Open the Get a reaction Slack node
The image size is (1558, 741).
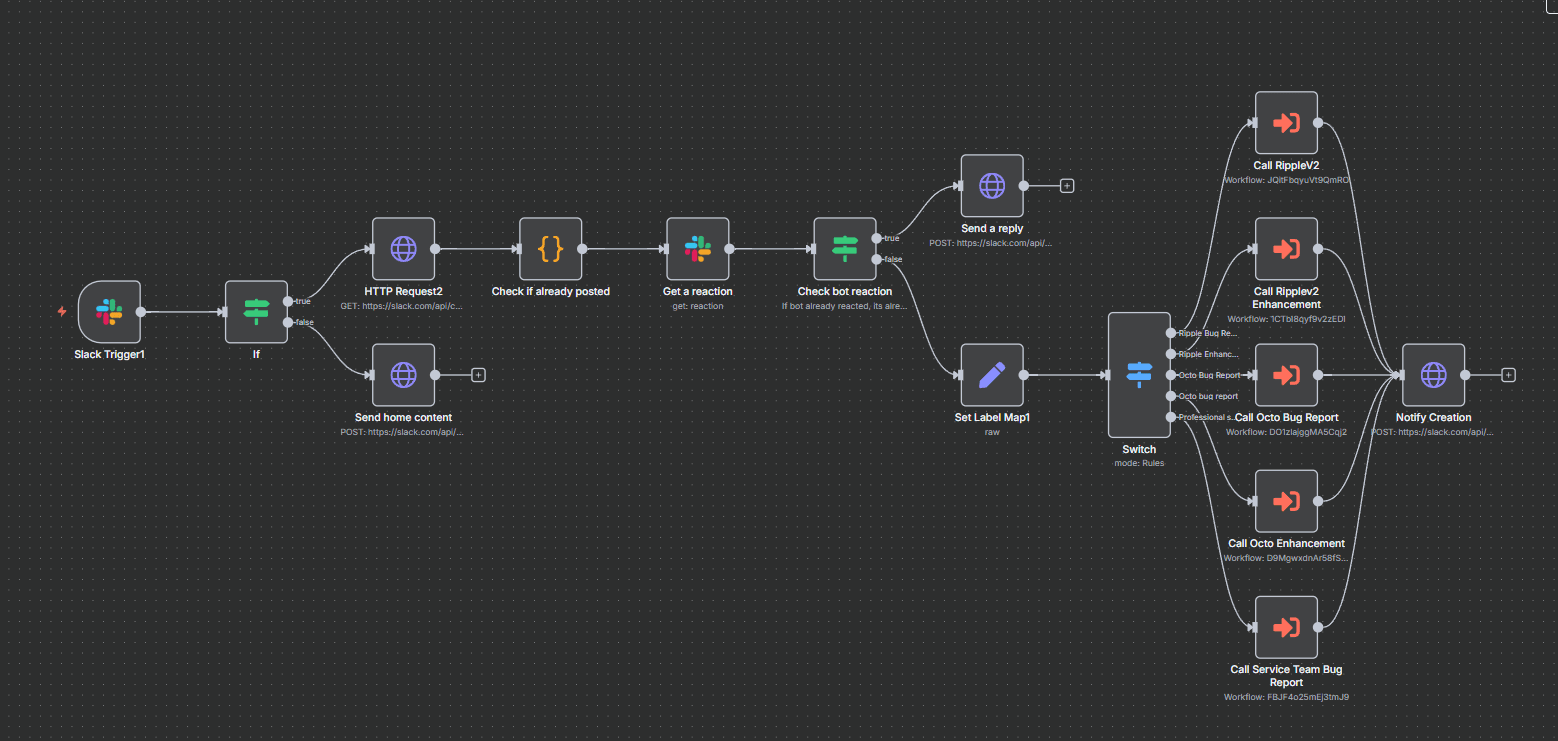pyautogui.click(x=698, y=249)
